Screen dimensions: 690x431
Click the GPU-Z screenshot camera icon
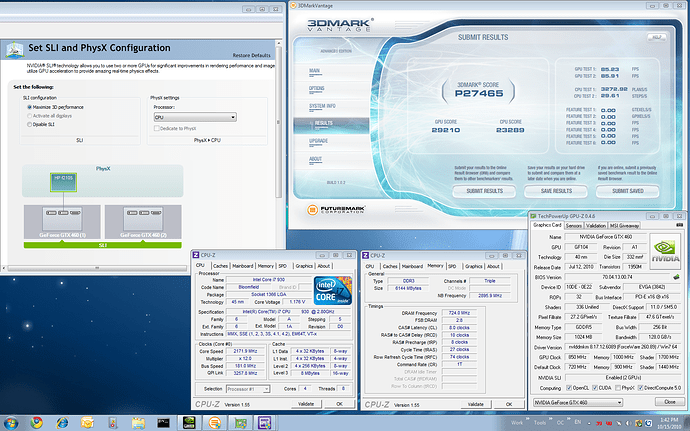[680, 225]
